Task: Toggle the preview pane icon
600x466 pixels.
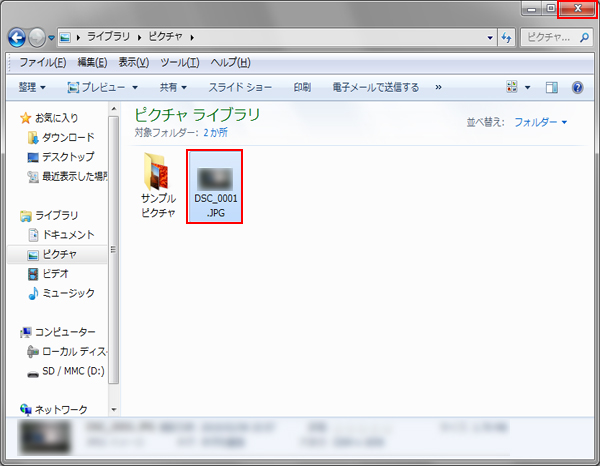Action: click(x=551, y=88)
